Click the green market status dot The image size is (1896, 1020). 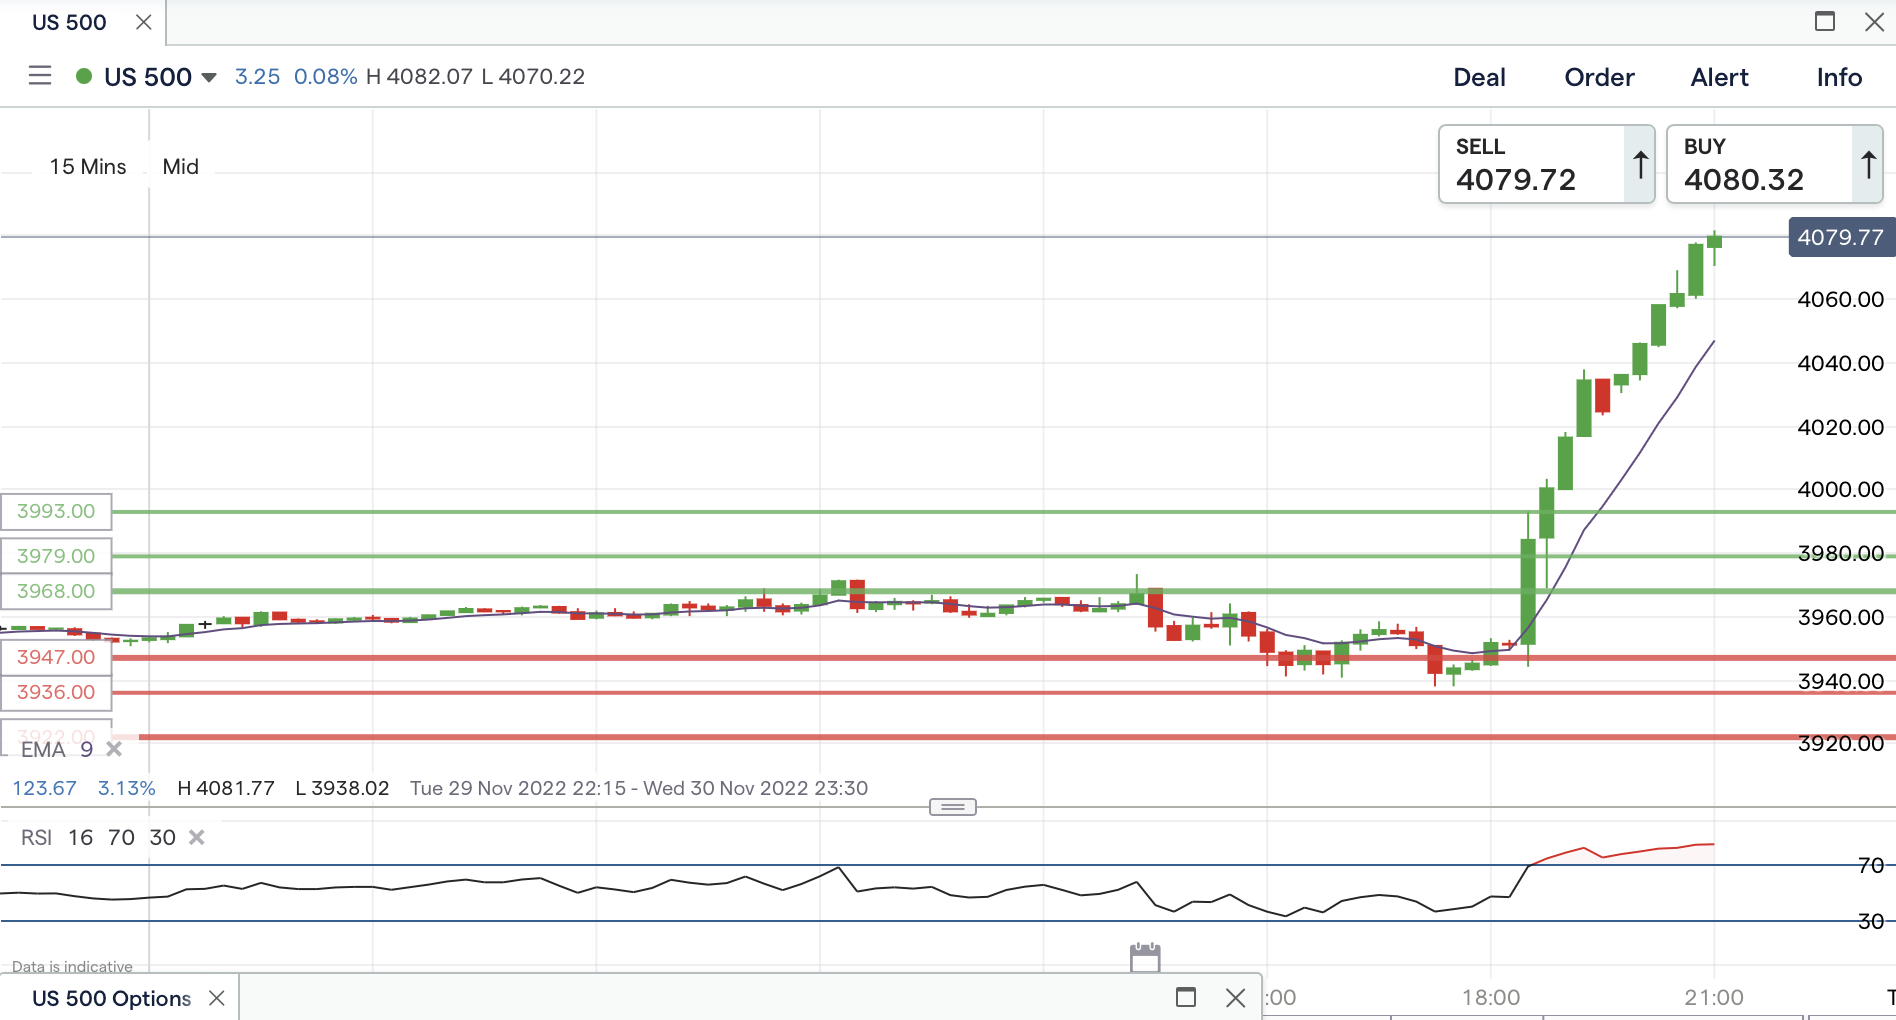click(84, 76)
